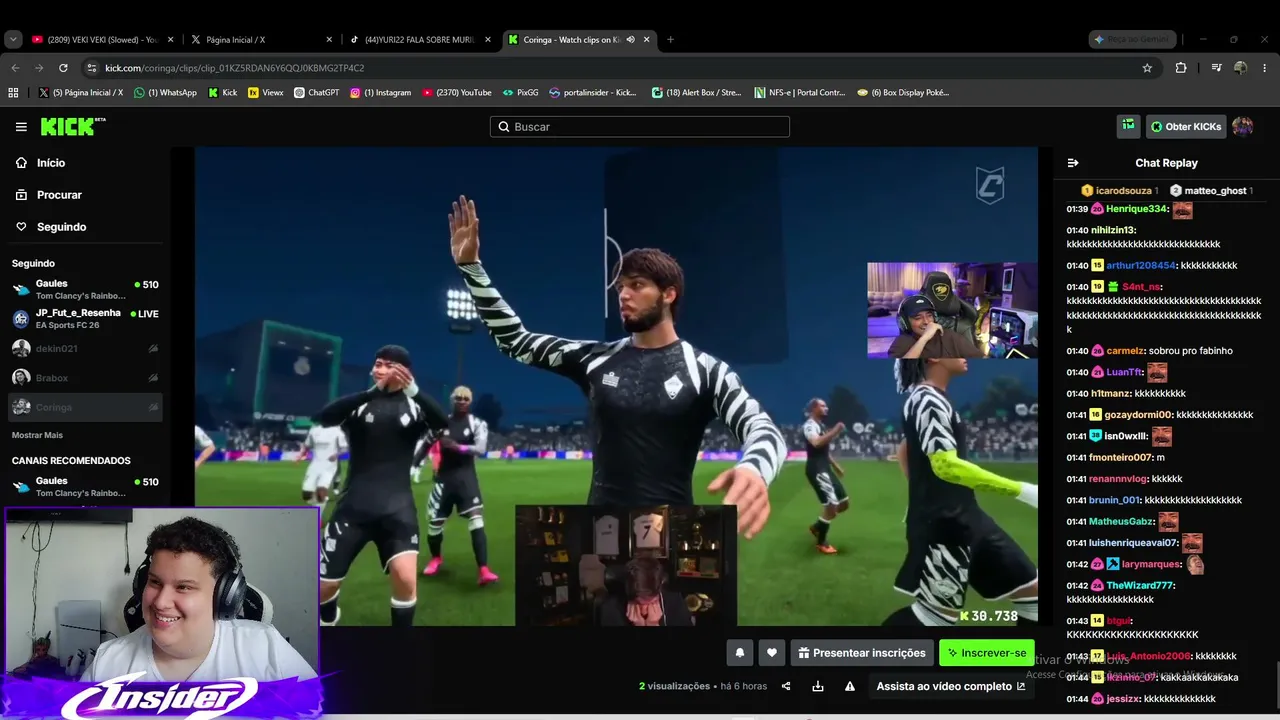1280x720 pixels.
Task: Open the Gaules followed channel
Action: coord(85,289)
